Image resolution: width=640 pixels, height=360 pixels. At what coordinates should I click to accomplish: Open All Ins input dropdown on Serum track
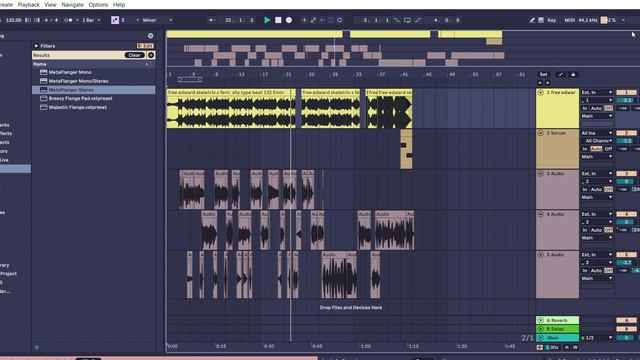click(x=597, y=133)
